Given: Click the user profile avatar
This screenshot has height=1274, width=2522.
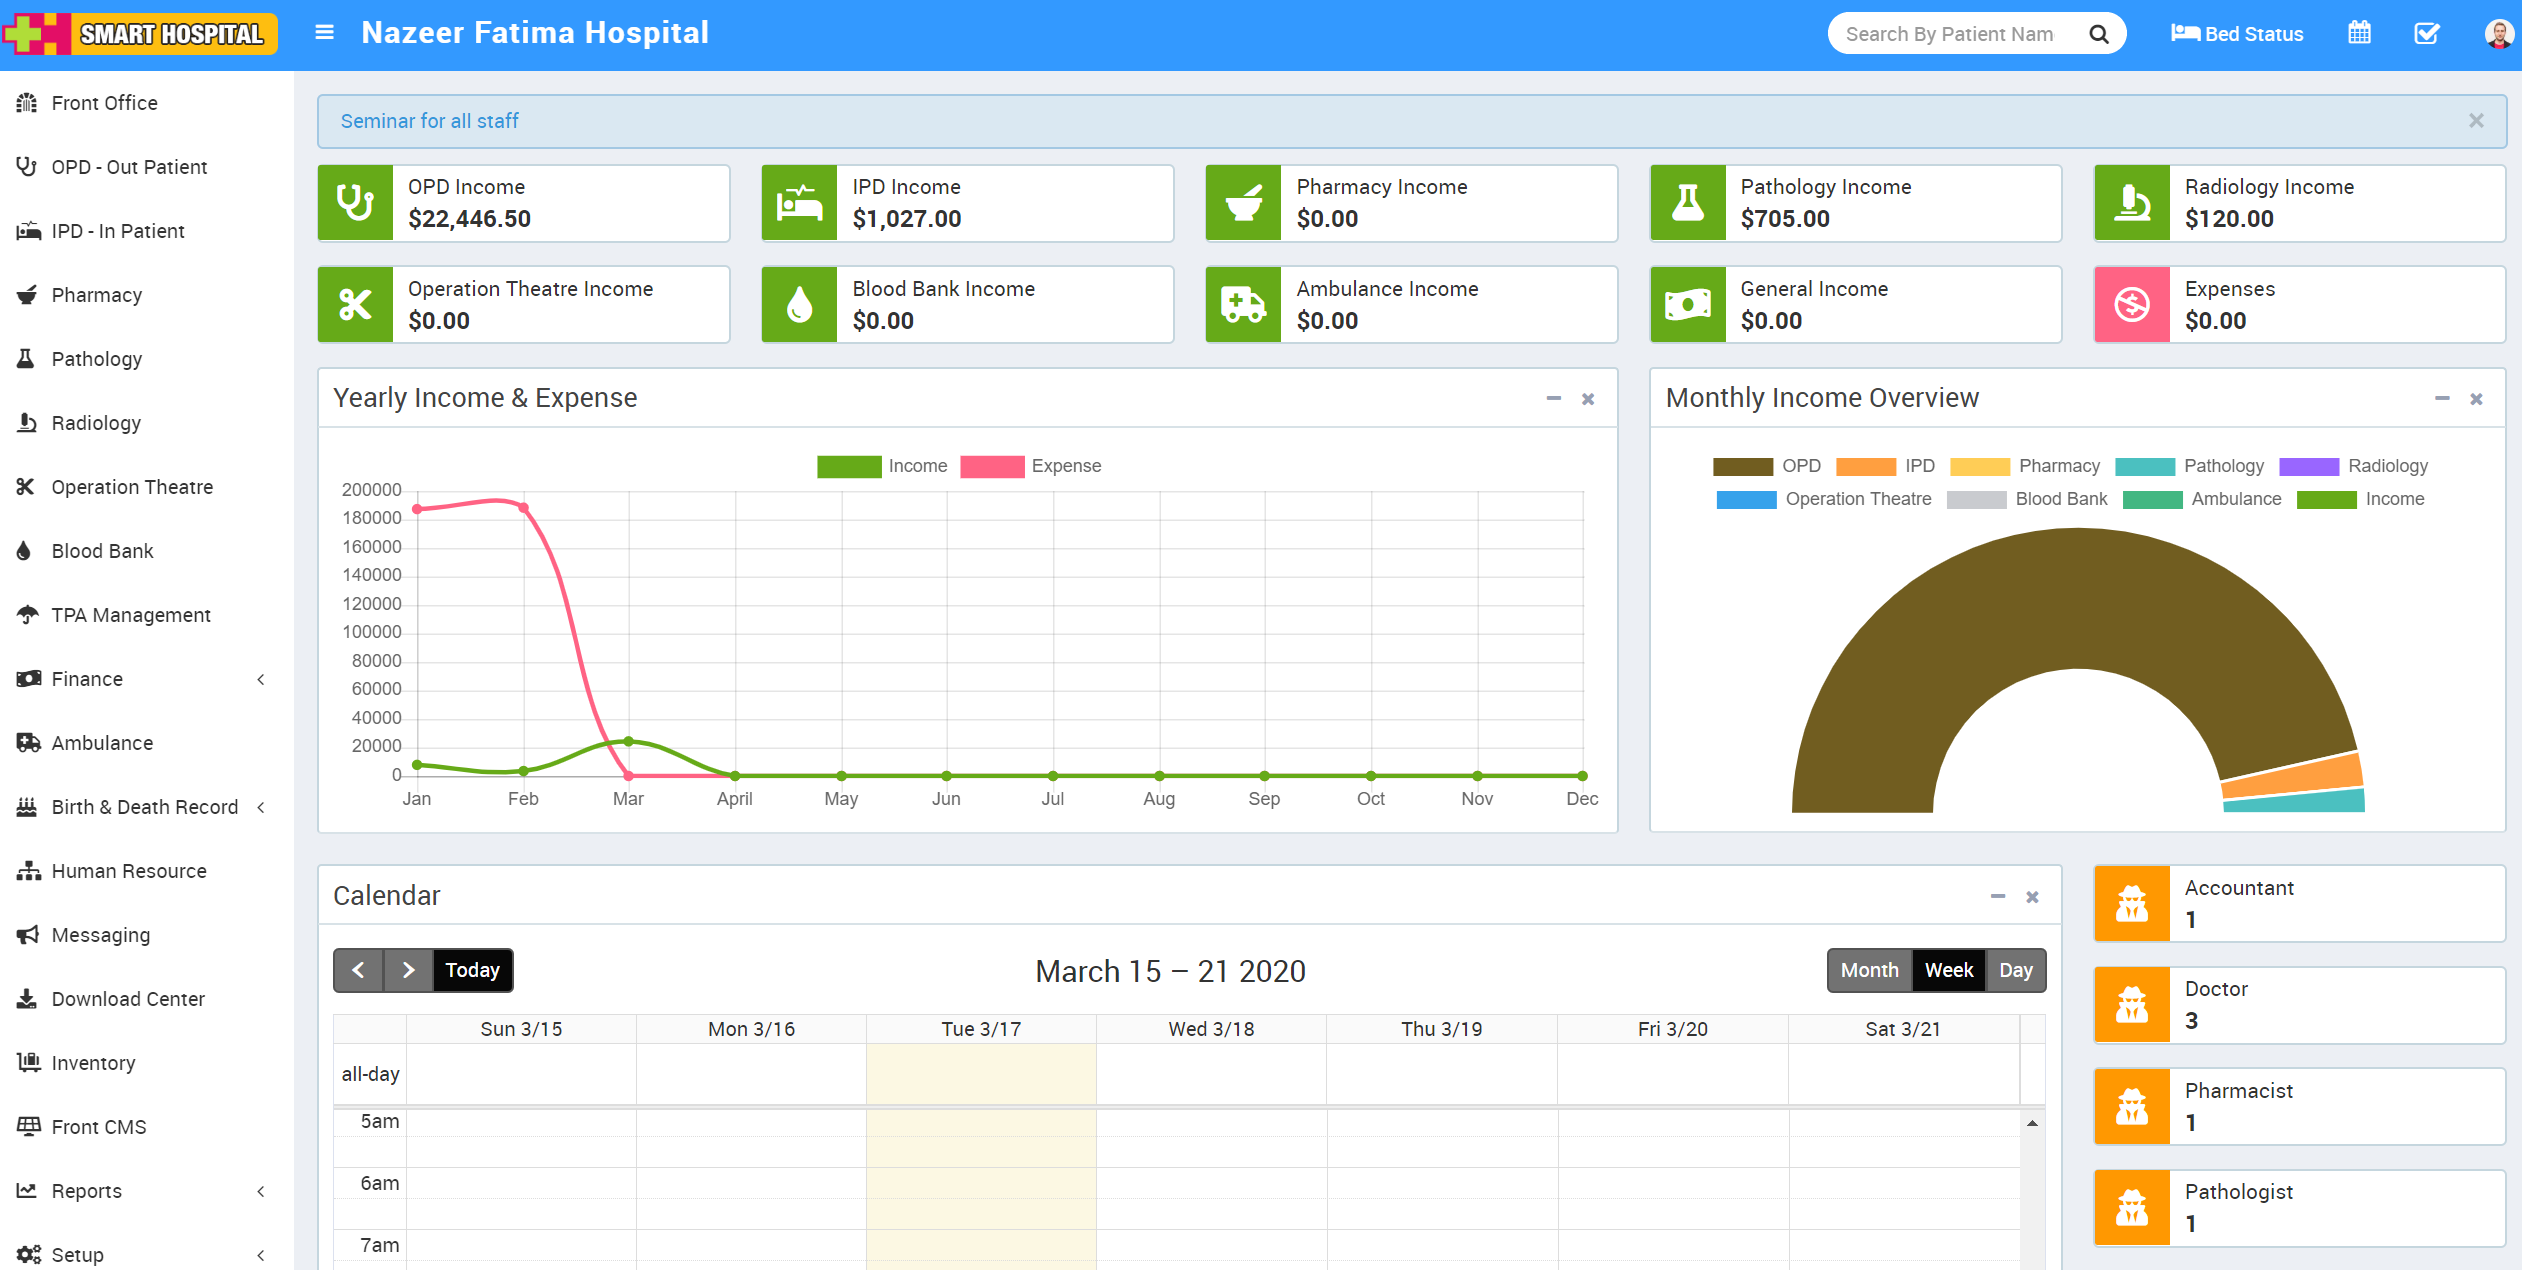Looking at the screenshot, I should tap(2497, 34).
